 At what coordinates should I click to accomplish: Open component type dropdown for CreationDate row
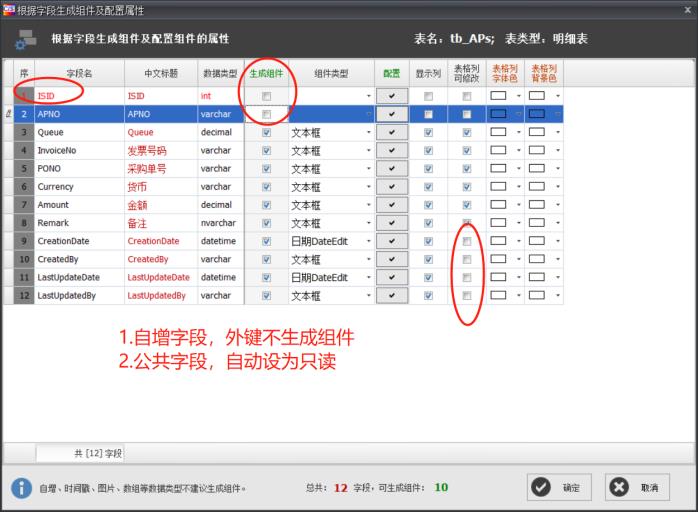(x=369, y=241)
